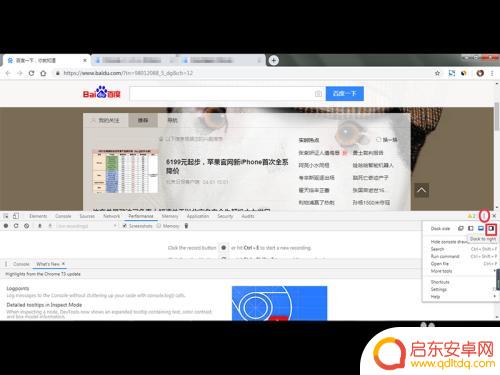Close the DevTools panel with X

point(494,216)
